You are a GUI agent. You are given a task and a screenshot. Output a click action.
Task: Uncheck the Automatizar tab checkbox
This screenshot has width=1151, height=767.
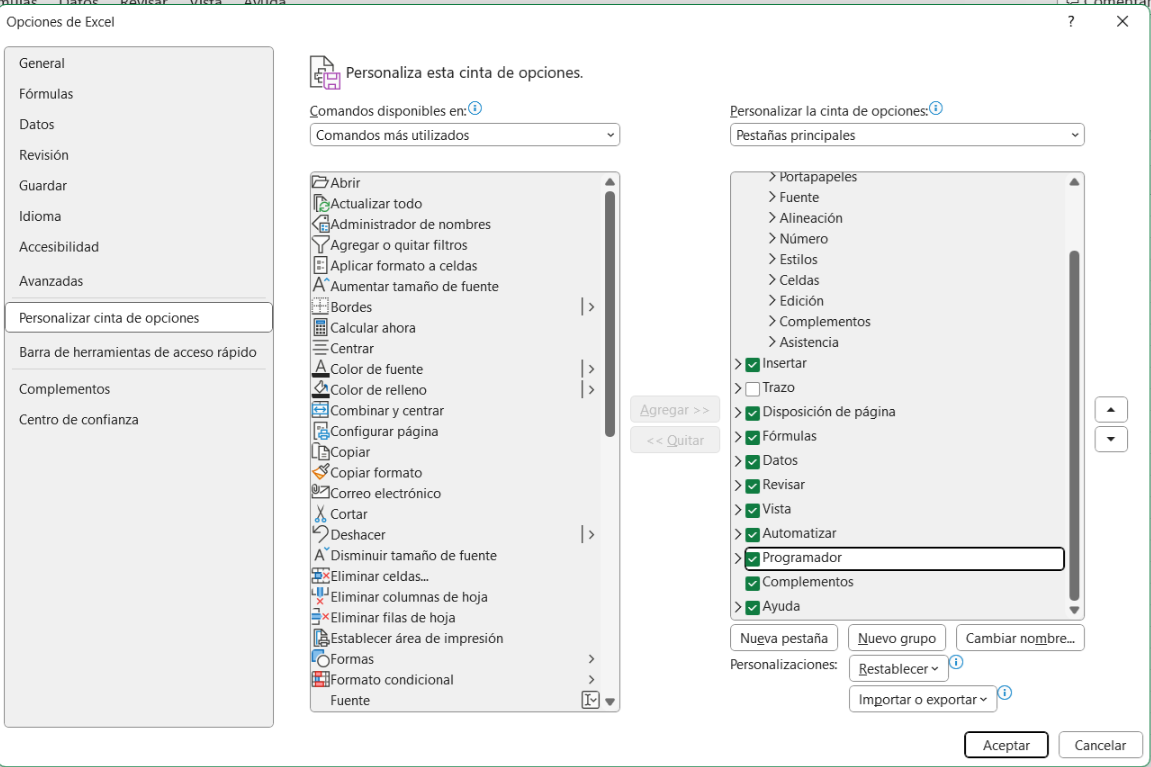click(752, 534)
